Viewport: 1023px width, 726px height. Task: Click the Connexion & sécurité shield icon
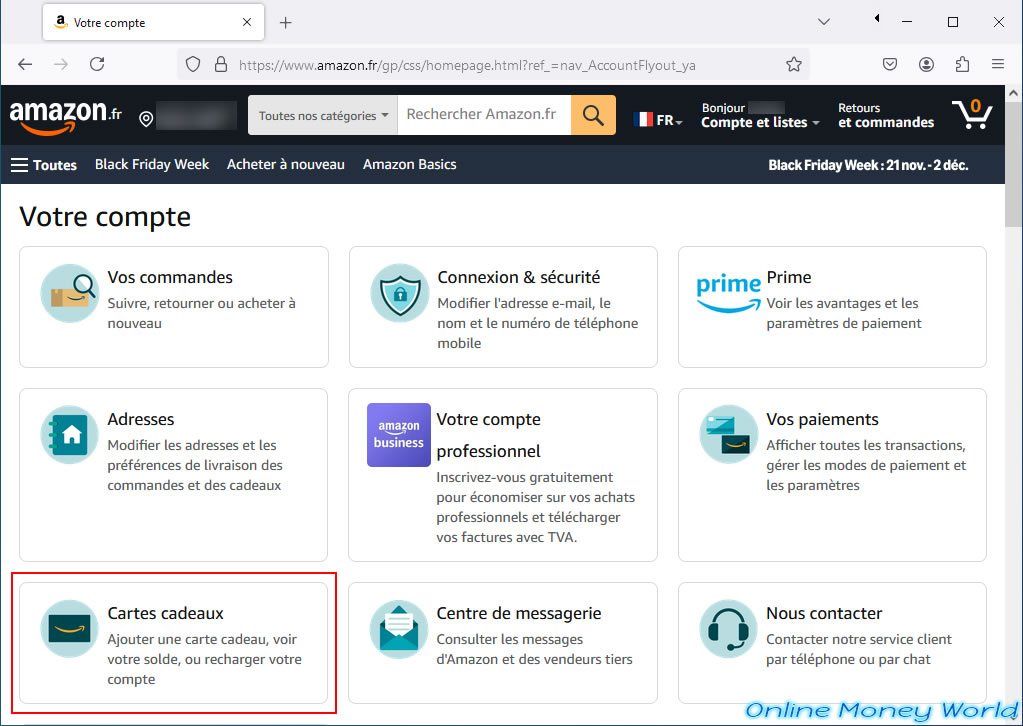point(400,293)
